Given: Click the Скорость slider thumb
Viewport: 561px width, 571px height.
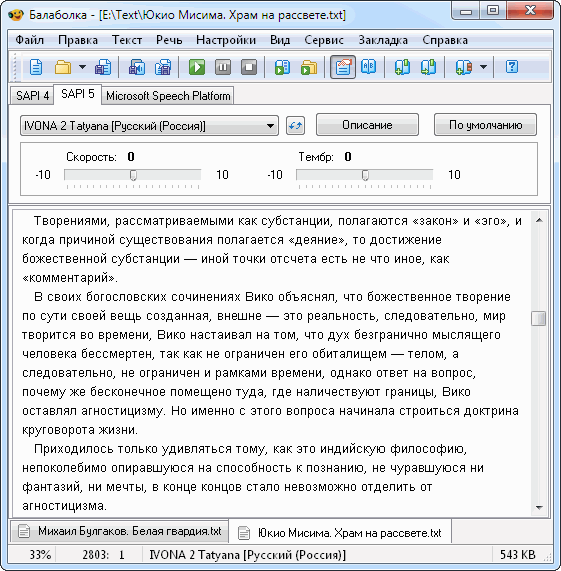Looking at the screenshot, I should coord(133,175).
